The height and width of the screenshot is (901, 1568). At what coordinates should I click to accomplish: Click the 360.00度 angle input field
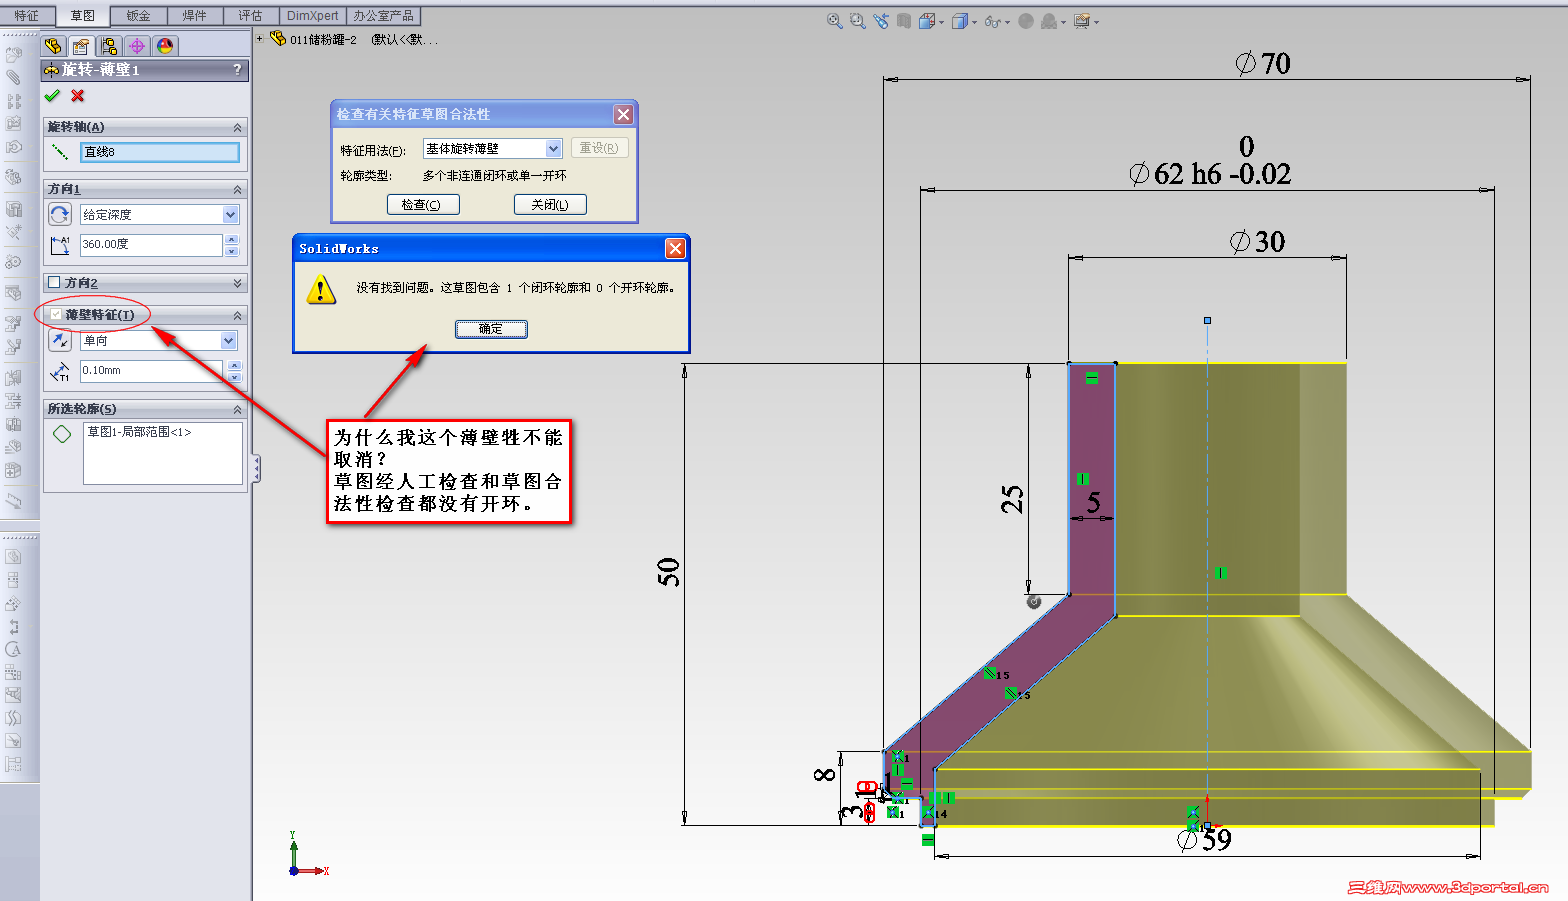click(151, 245)
